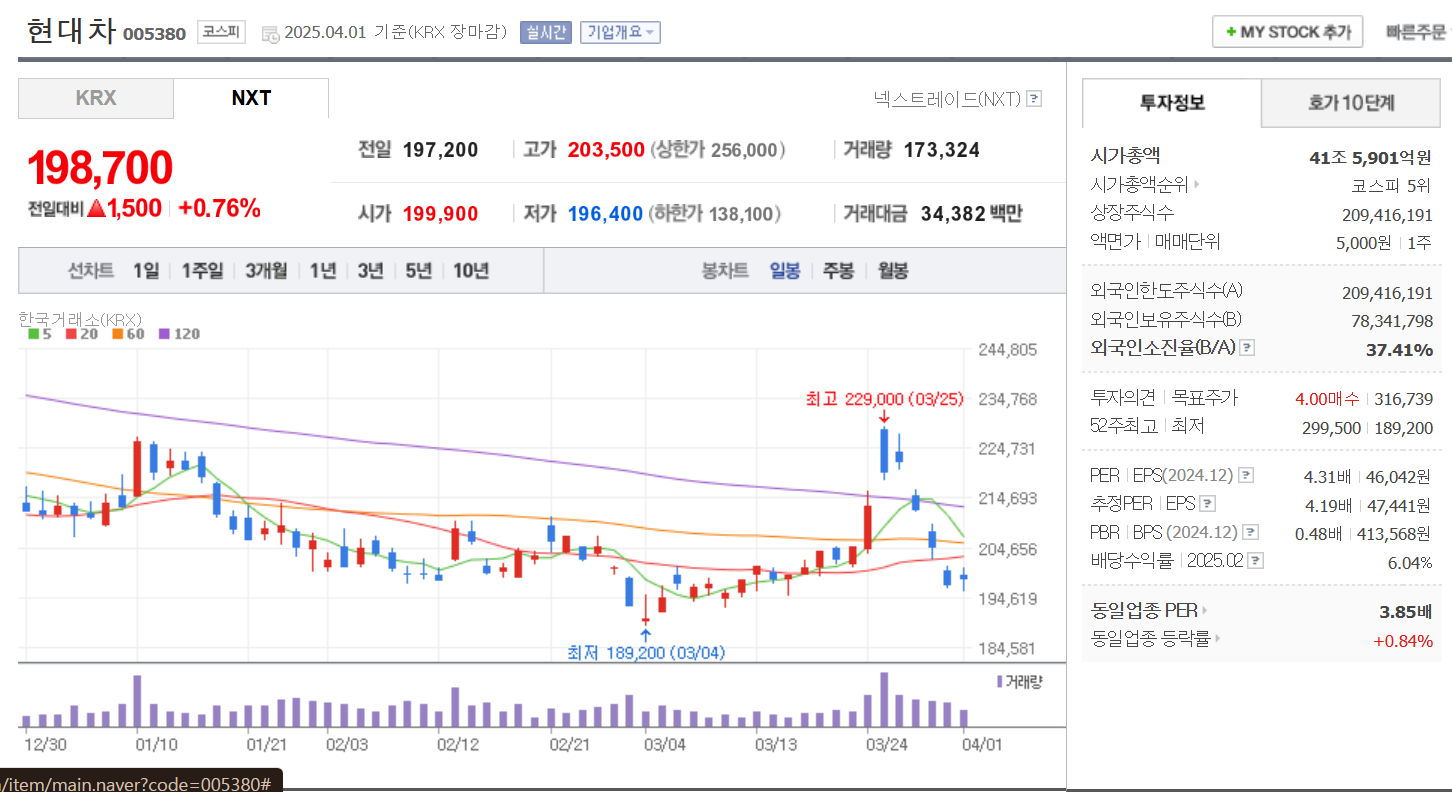The height and width of the screenshot is (792, 1452).
Task: Click the 동일업종 등락률 value +0.84%
Action: pos(1403,640)
